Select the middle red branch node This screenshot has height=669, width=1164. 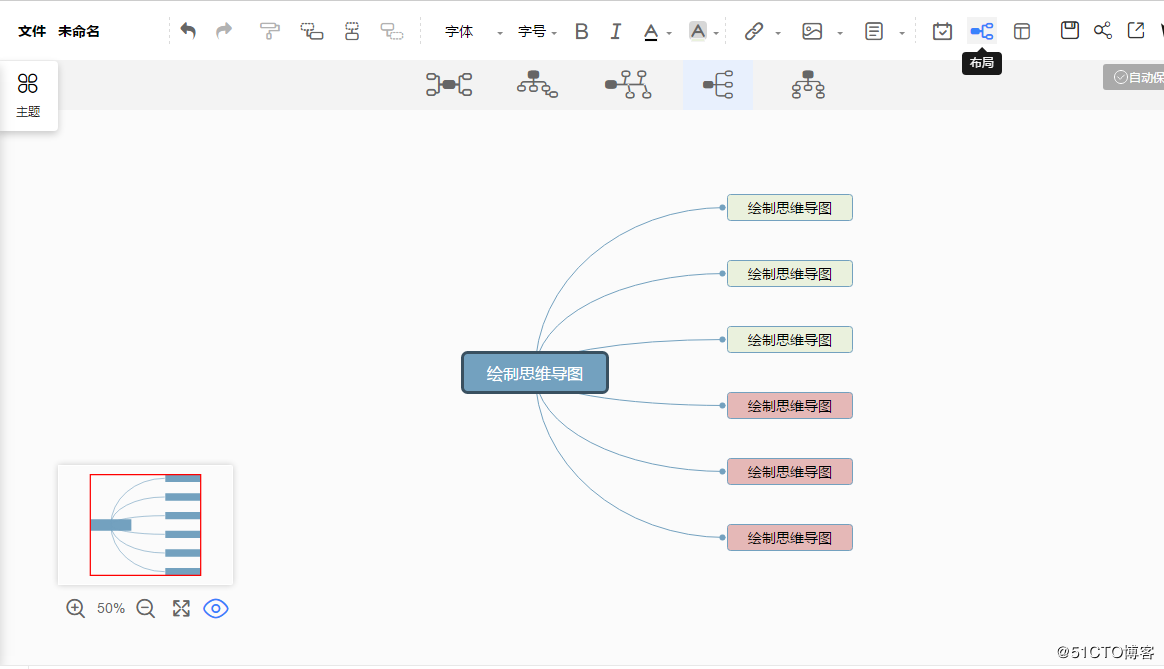pyautogui.click(x=789, y=472)
